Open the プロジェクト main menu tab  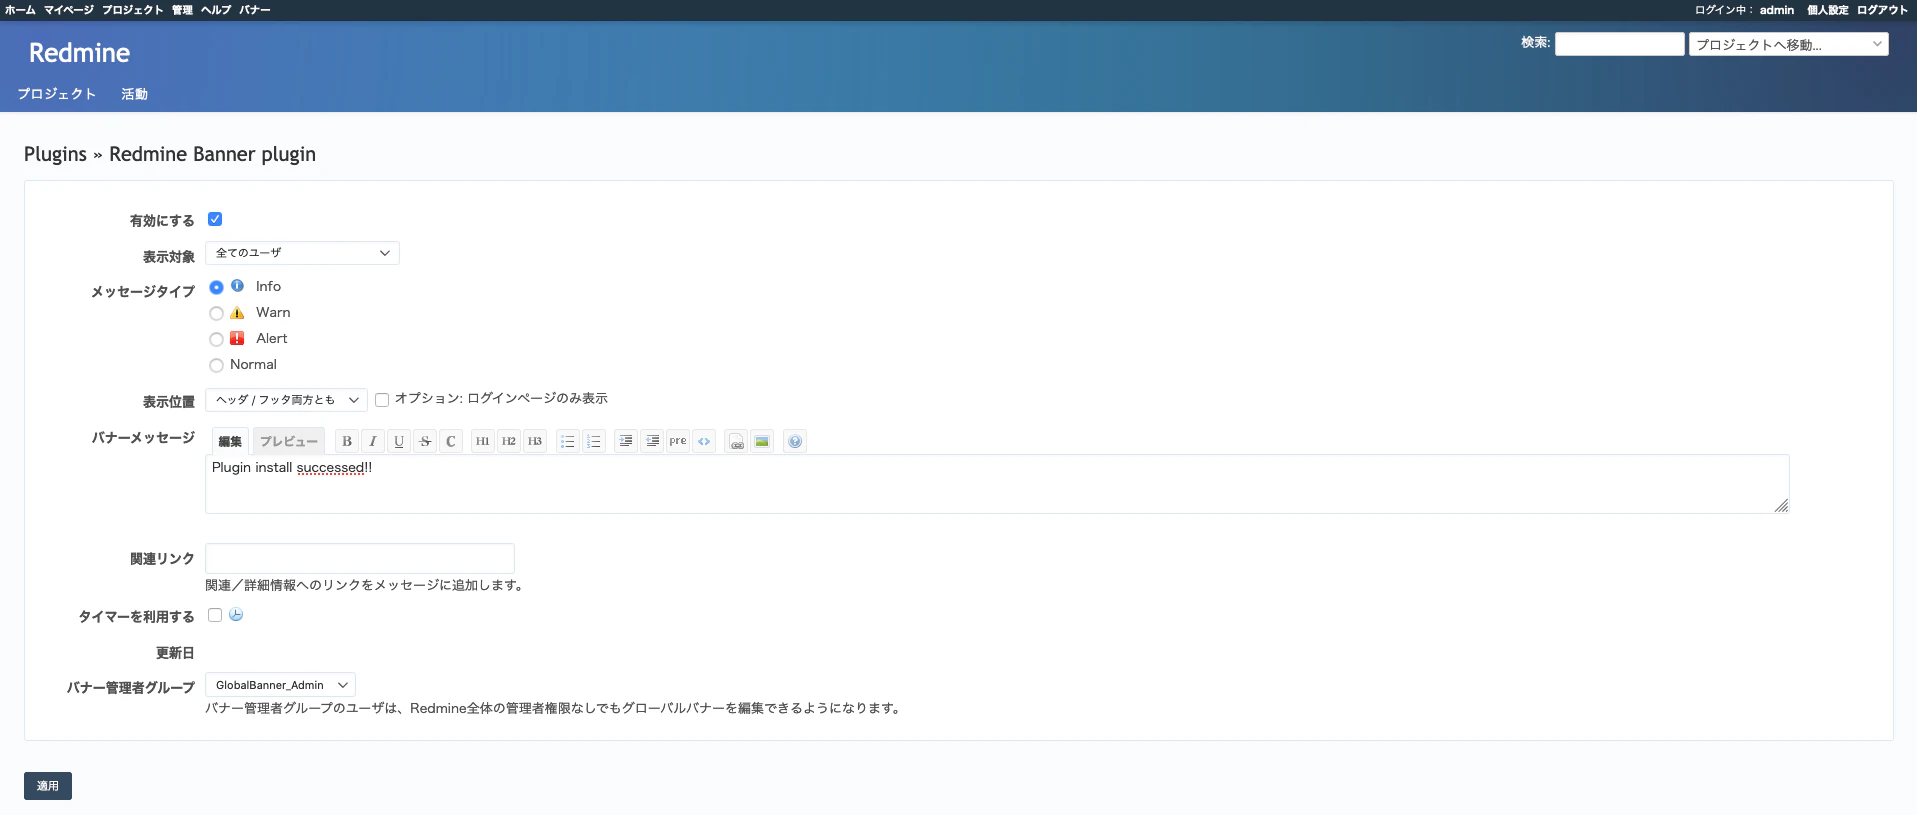[57, 94]
